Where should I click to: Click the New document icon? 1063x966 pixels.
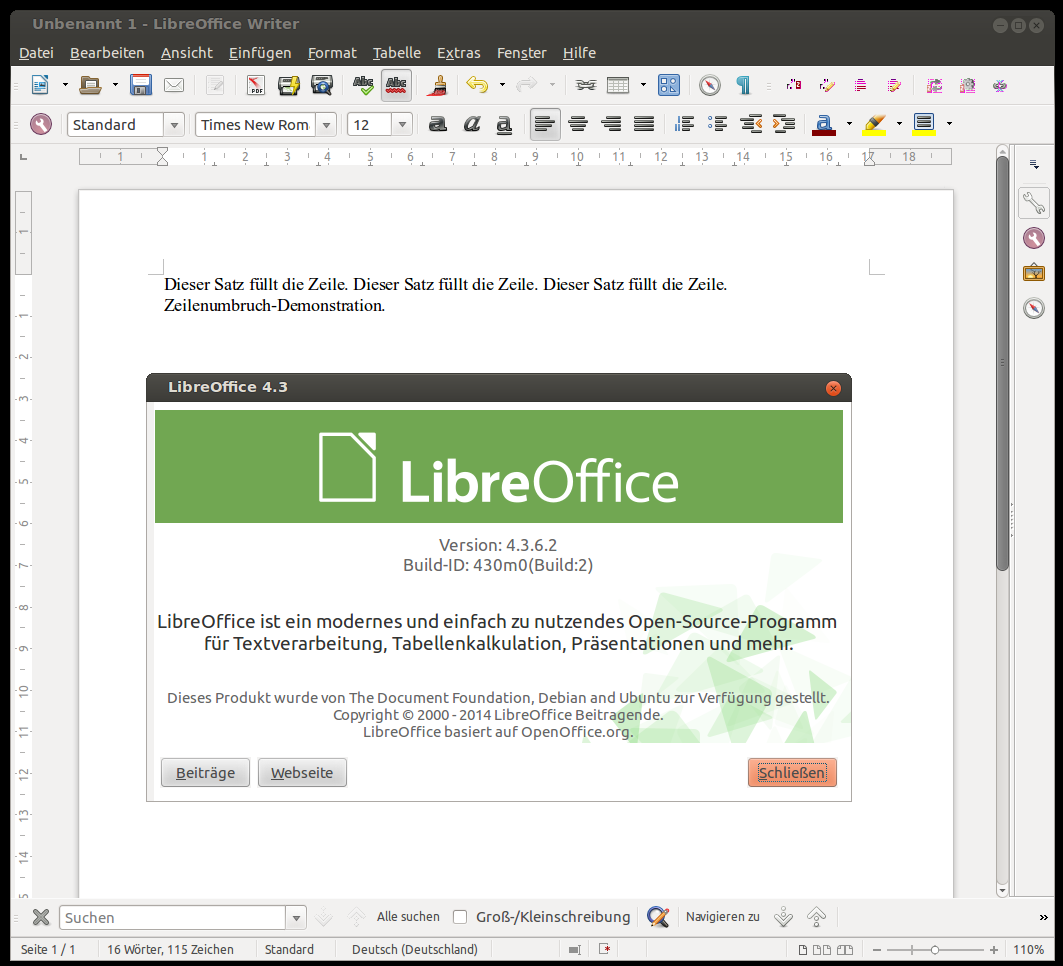coord(40,85)
